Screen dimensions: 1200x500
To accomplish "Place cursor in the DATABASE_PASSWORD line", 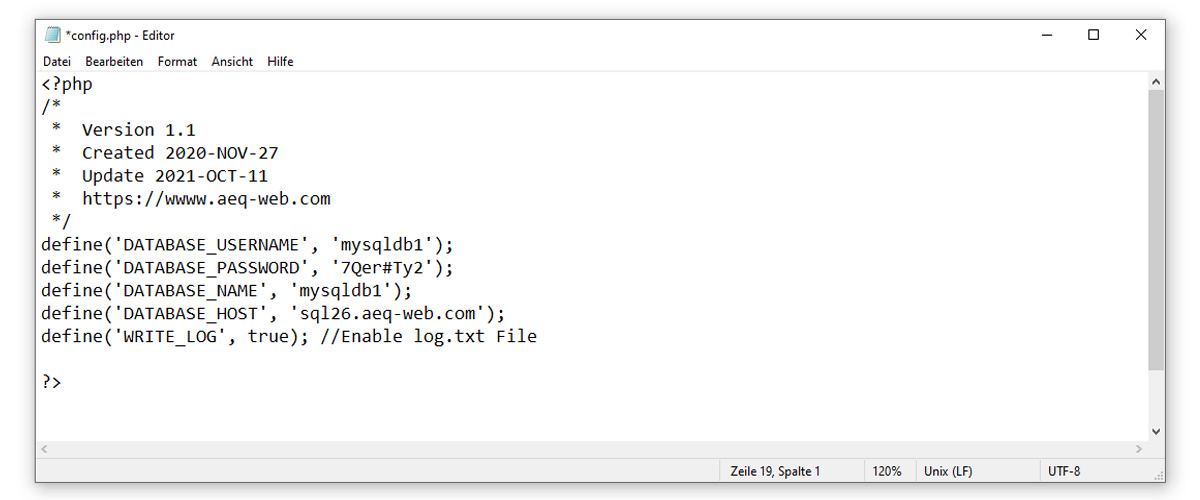I will [x=247, y=268].
